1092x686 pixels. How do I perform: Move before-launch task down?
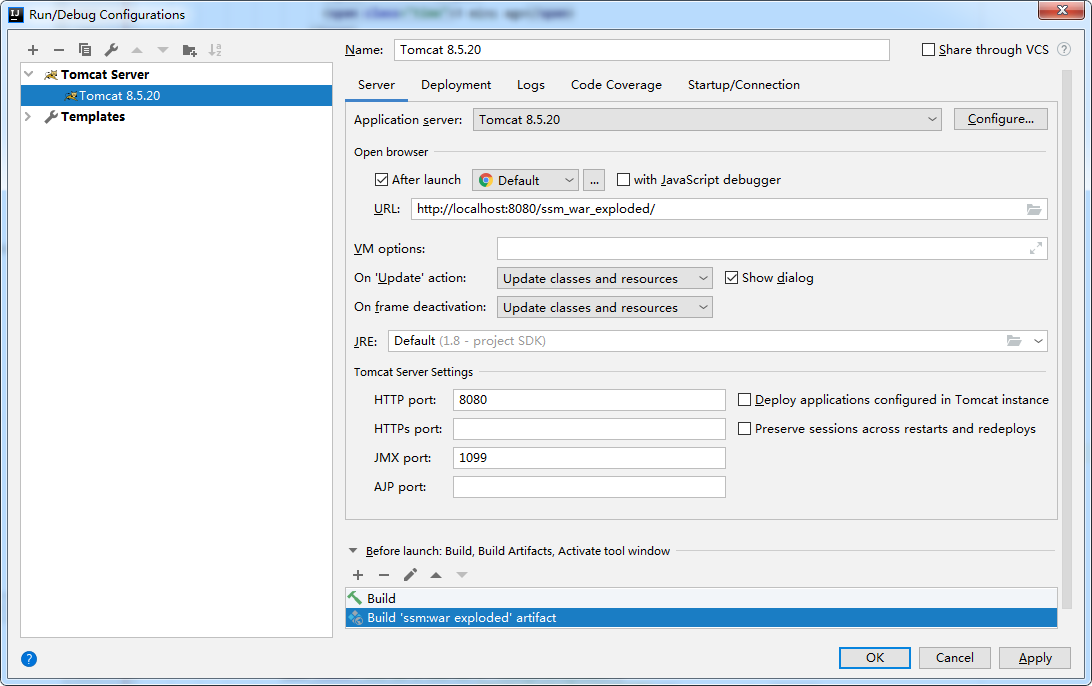pos(462,575)
